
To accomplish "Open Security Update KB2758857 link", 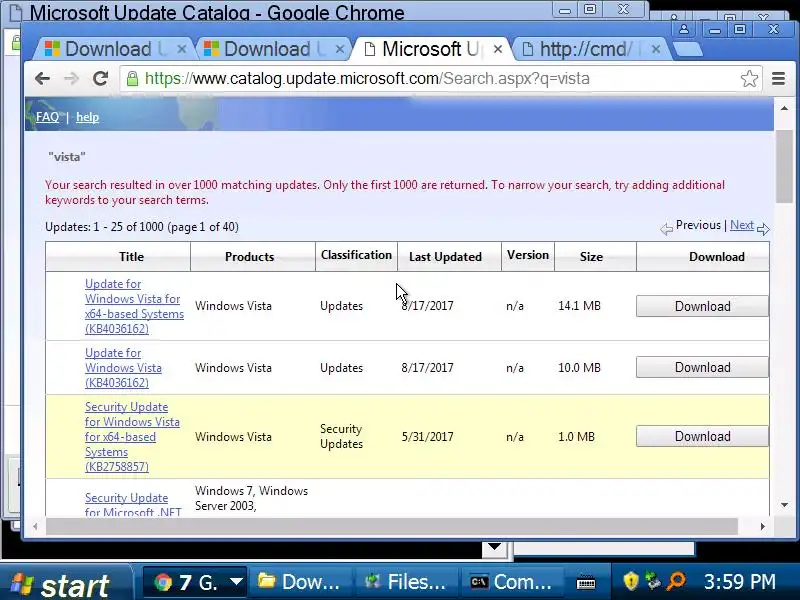I will click(132, 437).
